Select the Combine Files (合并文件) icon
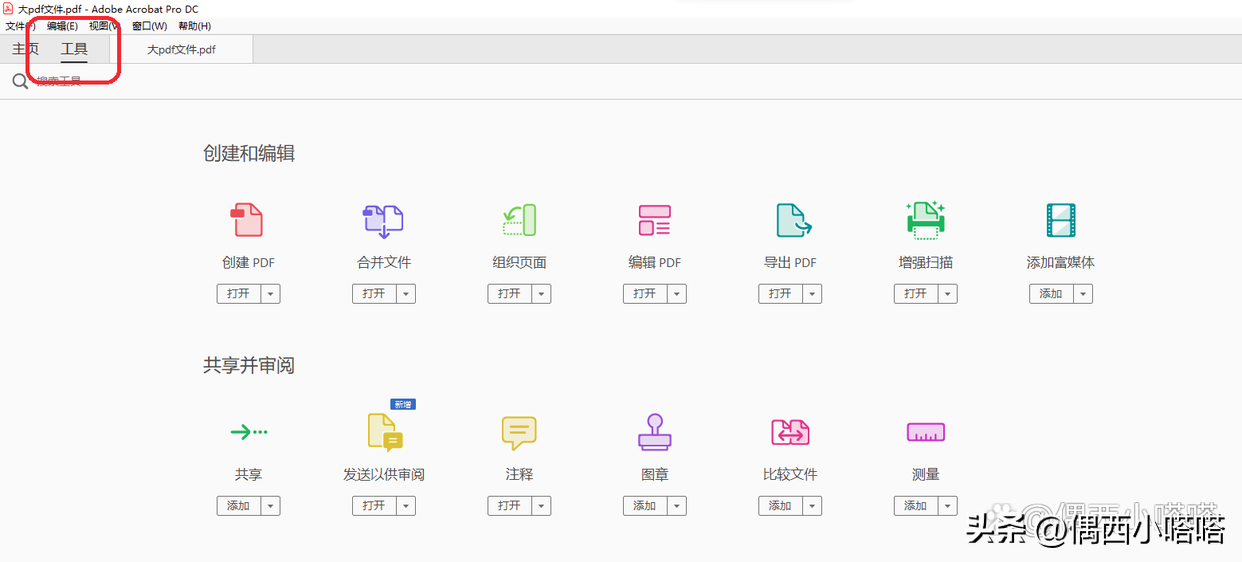Image resolution: width=1242 pixels, height=562 pixels. pyautogui.click(x=383, y=221)
